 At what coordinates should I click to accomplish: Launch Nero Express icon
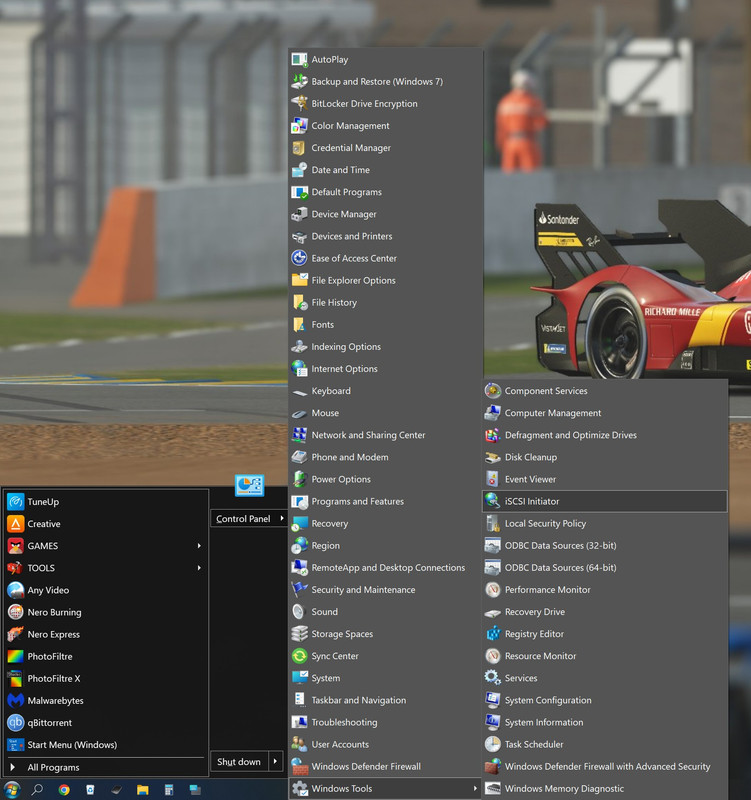(x=15, y=634)
